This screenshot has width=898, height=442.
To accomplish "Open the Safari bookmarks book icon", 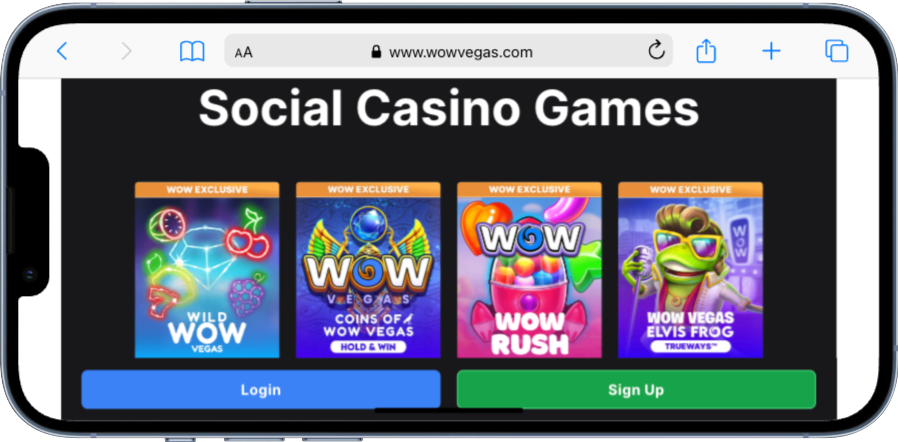I will pos(192,52).
